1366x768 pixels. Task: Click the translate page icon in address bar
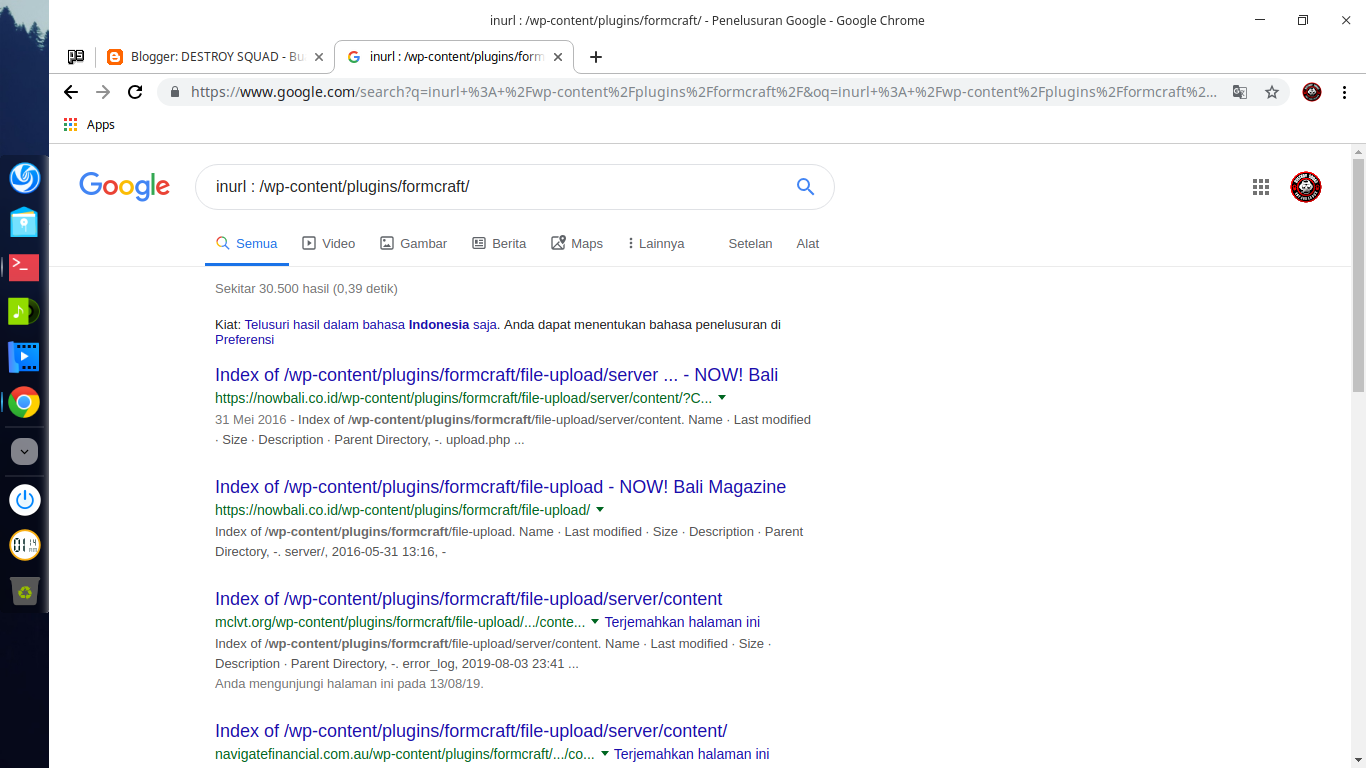(x=1240, y=92)
